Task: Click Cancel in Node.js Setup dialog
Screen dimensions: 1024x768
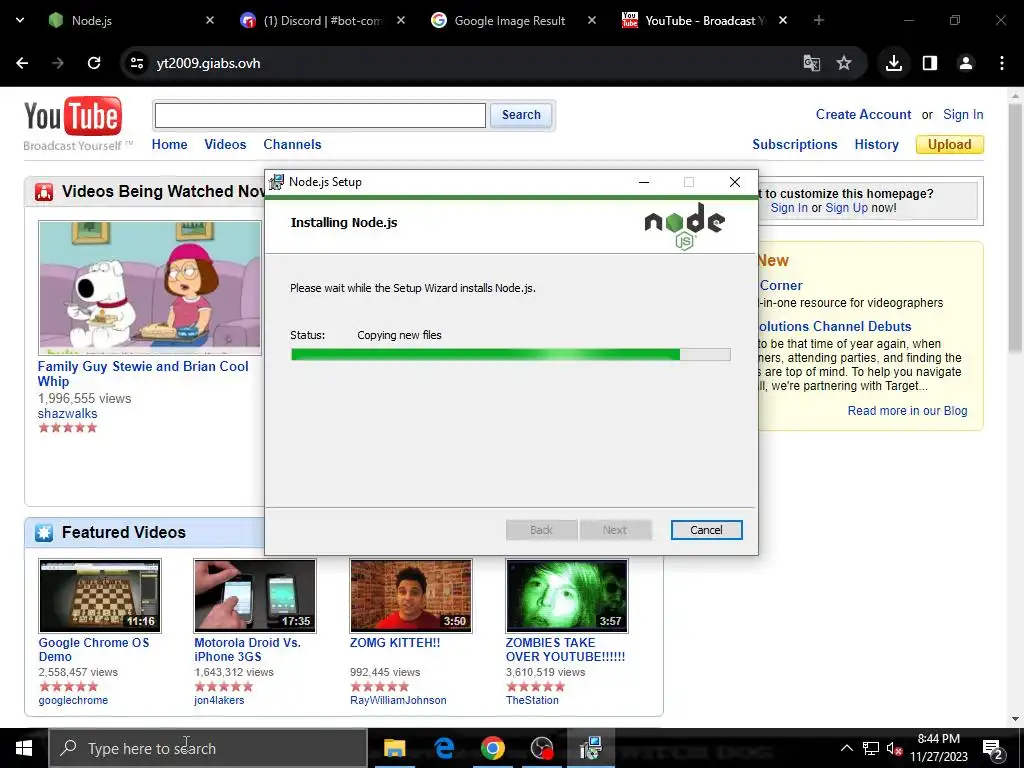Action: pos(706,530)
